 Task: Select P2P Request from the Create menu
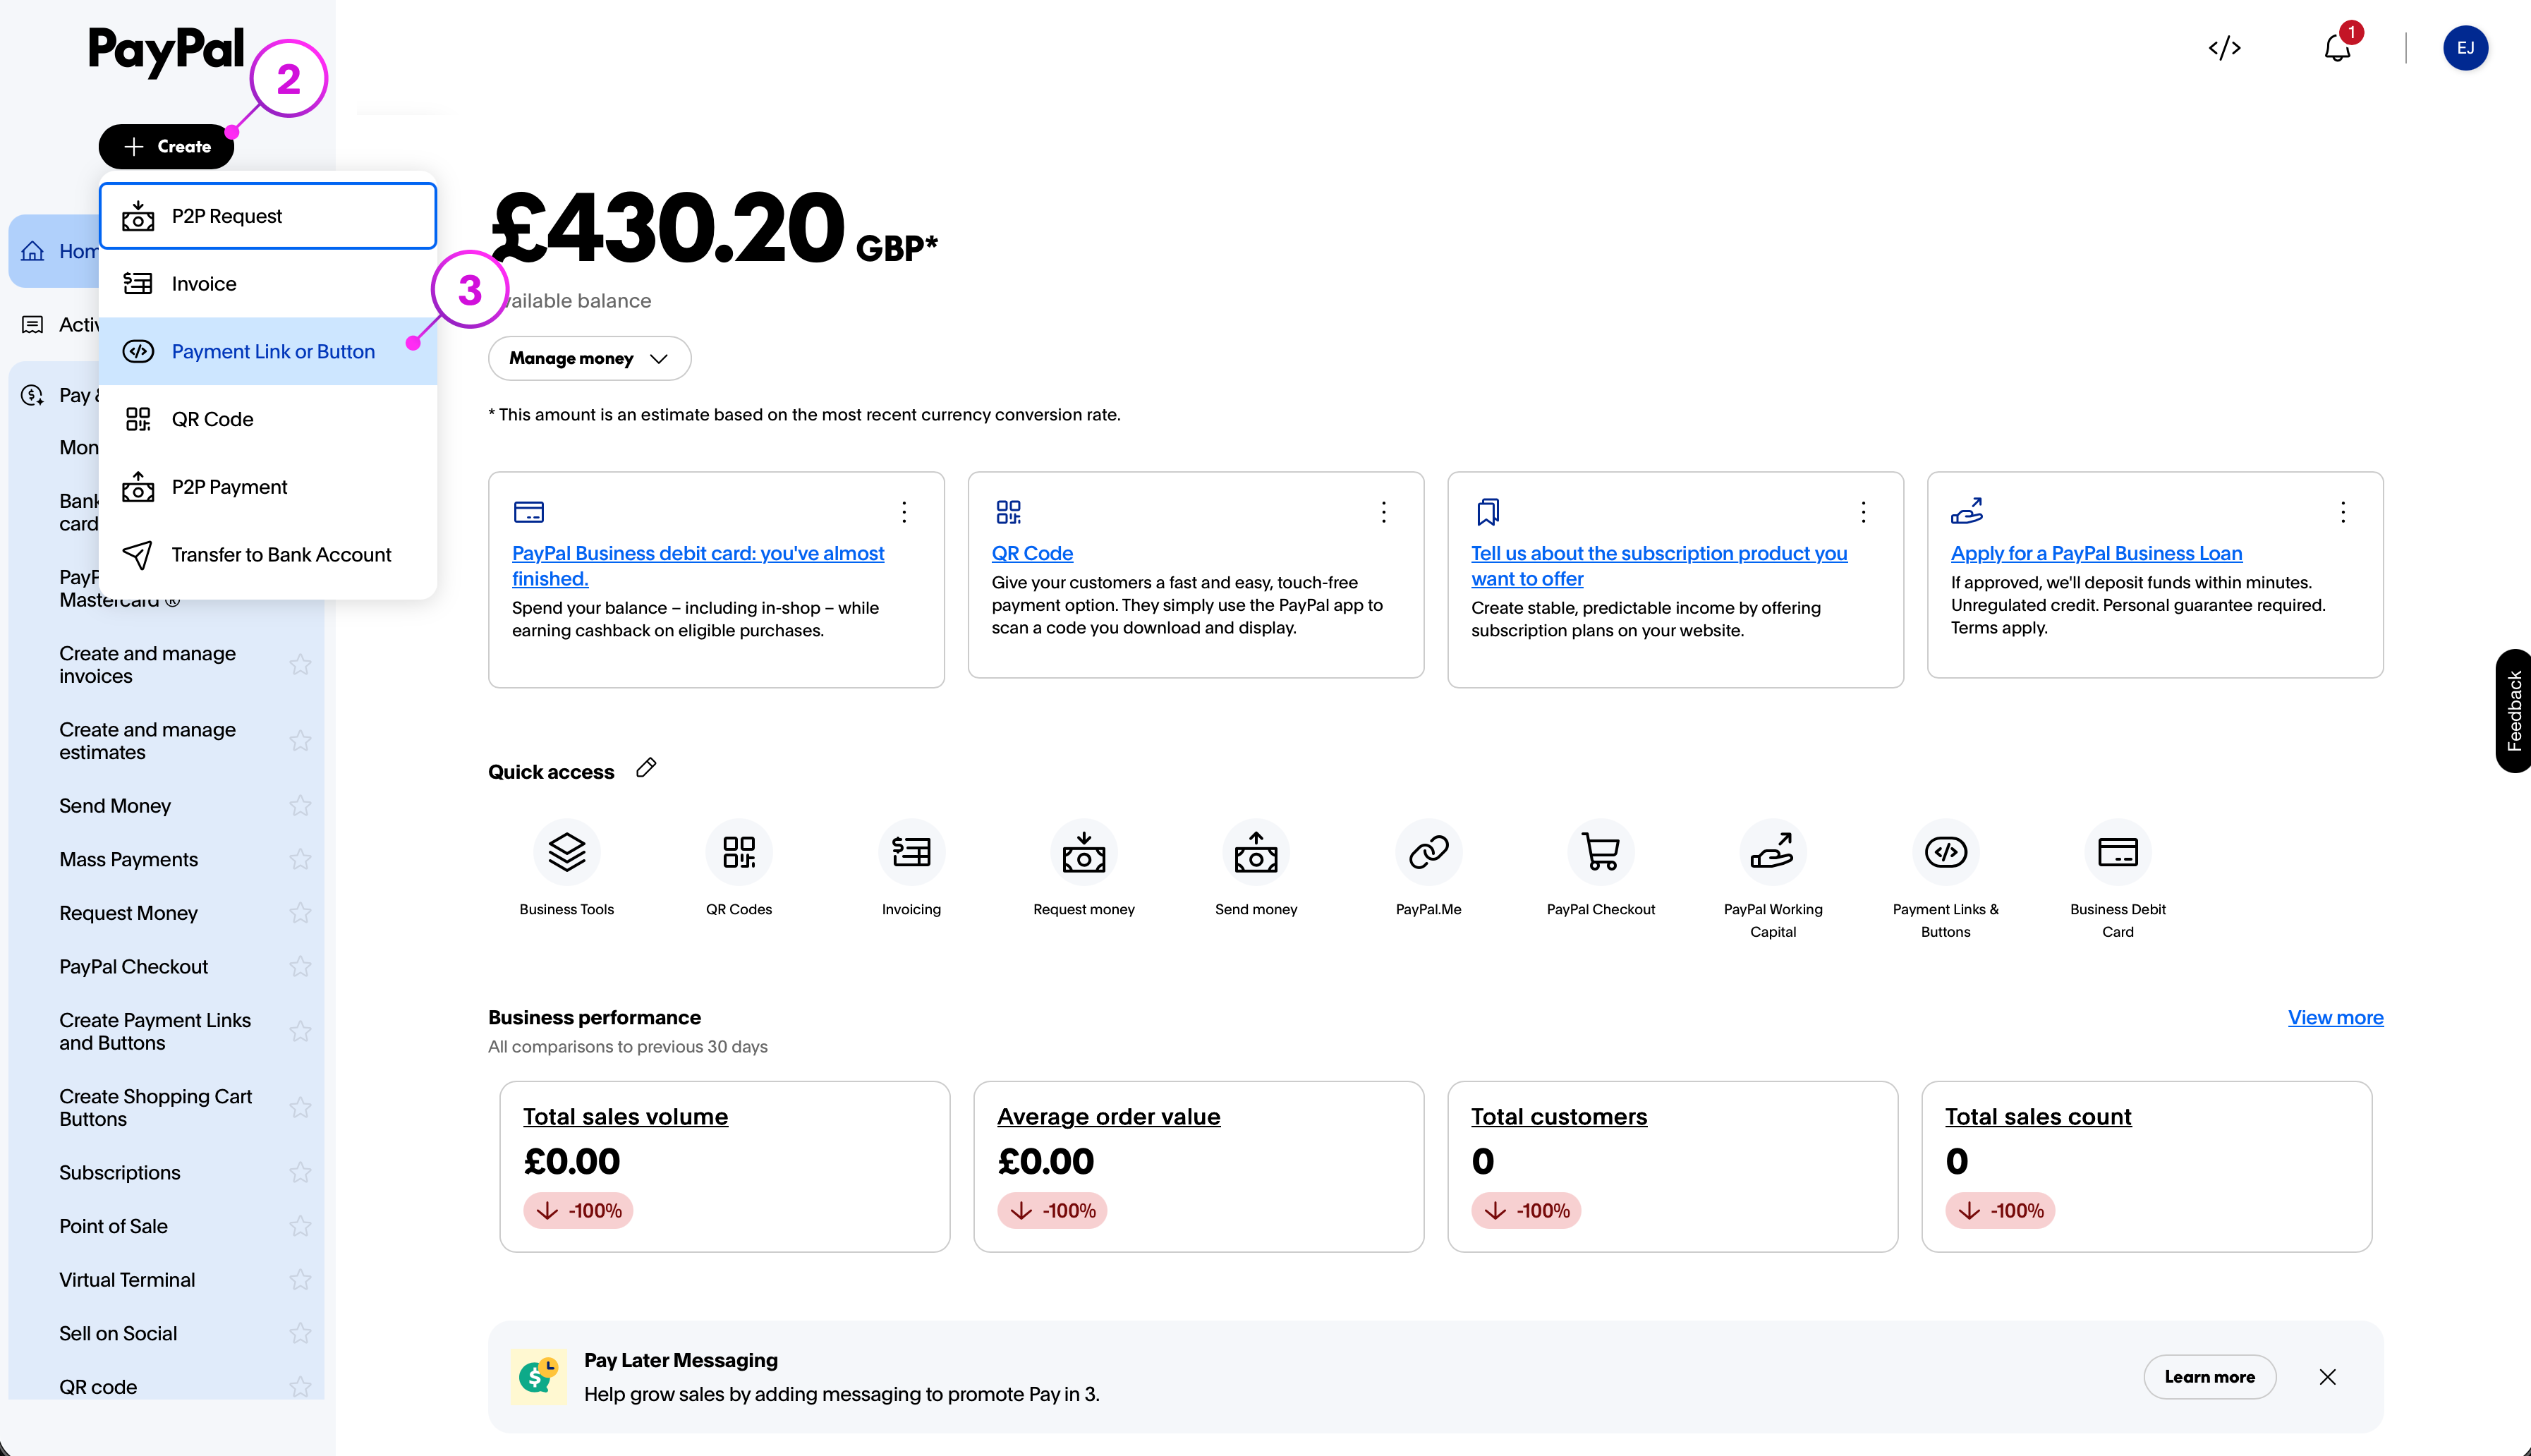click(x=268, y=216)
